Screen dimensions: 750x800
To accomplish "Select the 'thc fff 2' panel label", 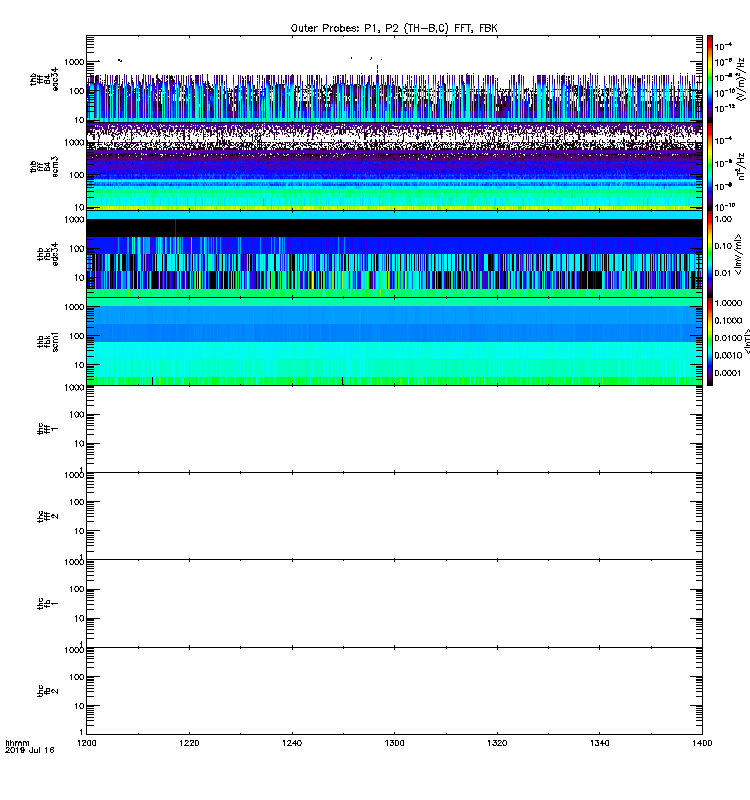I will [x=48, y=516].
